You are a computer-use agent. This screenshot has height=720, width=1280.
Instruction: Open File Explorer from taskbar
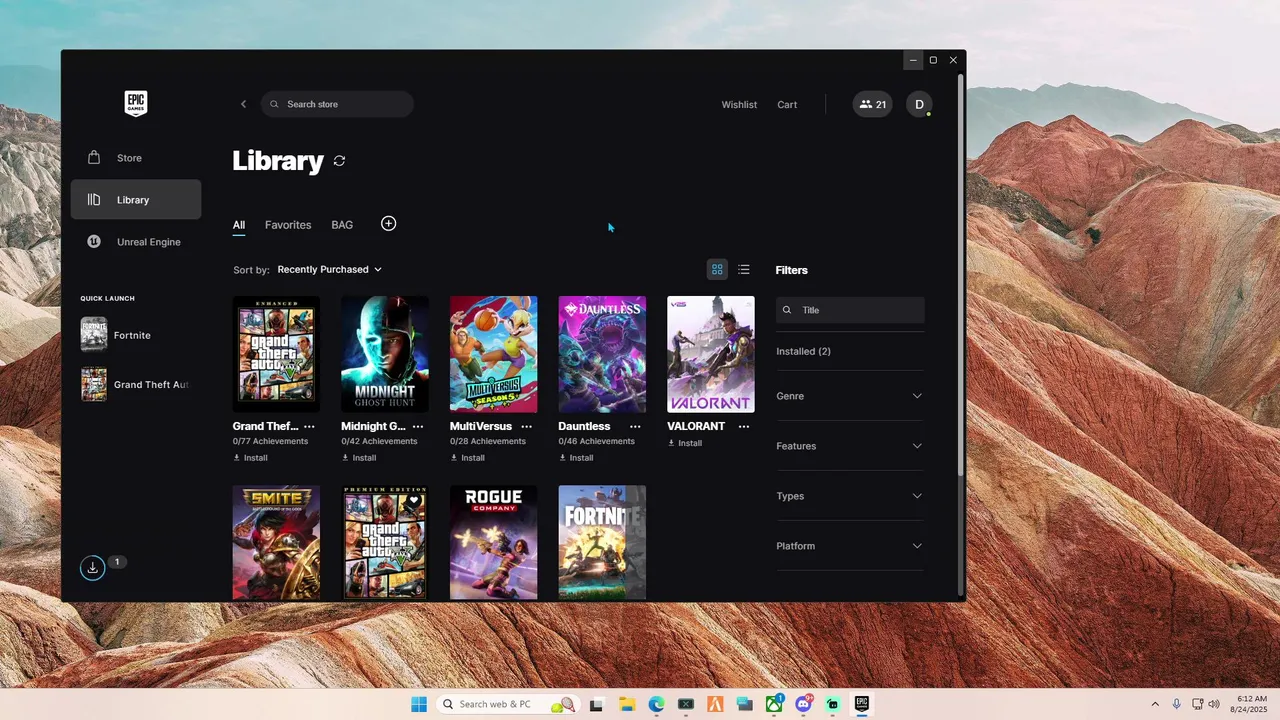pyautogui.click(x=627, y=704)
